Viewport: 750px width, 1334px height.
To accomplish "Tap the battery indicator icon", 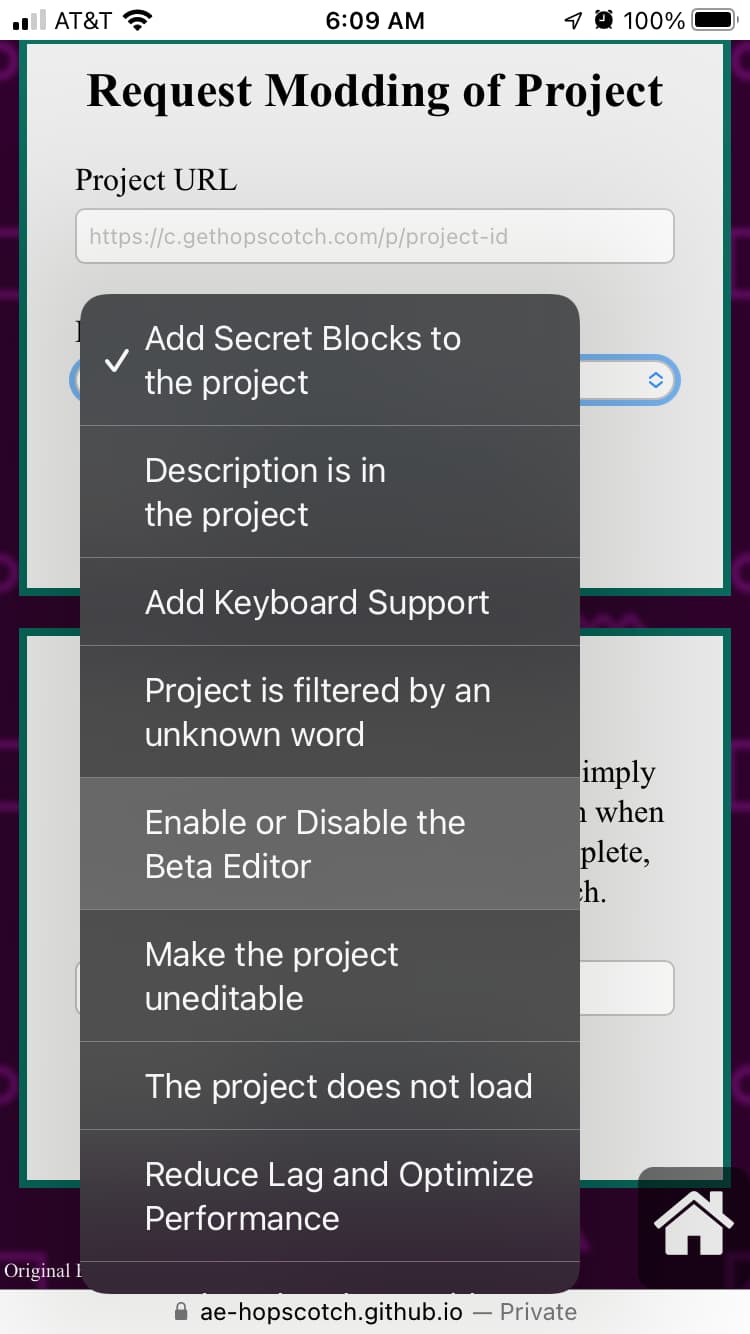I will tap(713, 20).
